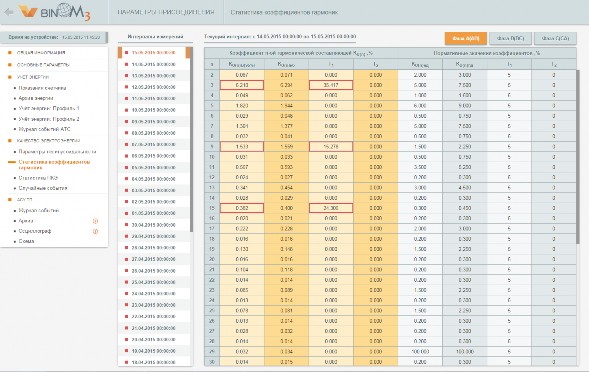Select interval 08.05.2015 00:00:00

(x=153, y=133)
